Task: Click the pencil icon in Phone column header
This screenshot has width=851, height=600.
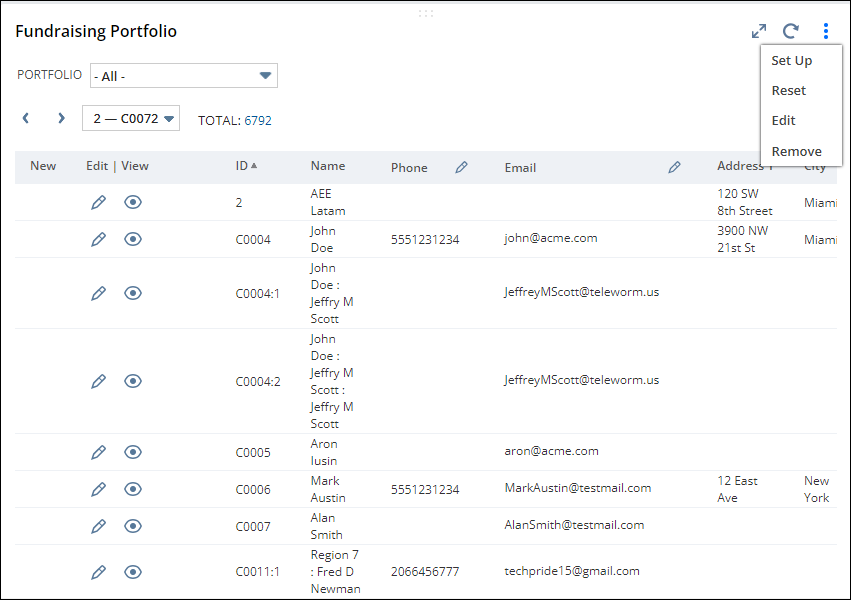Action: point(461,168)
